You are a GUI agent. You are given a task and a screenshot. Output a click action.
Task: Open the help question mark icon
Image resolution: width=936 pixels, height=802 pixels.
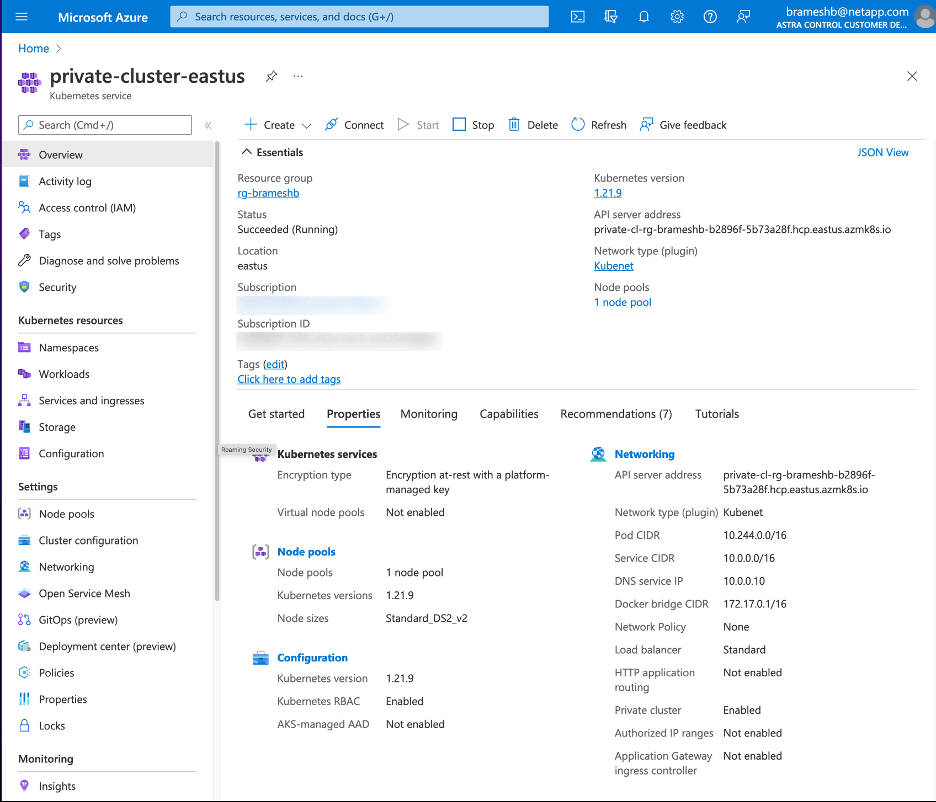(x=710, y=16)
